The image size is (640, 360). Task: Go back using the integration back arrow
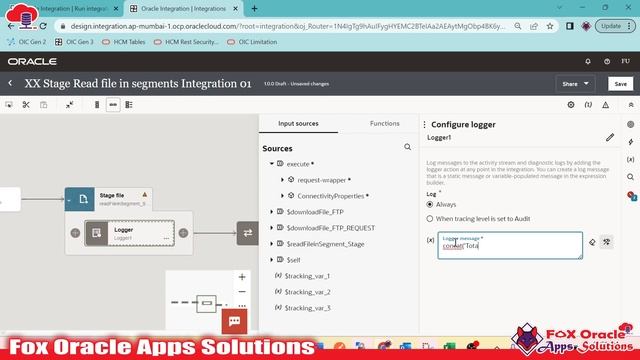click(x=10, y=83)
